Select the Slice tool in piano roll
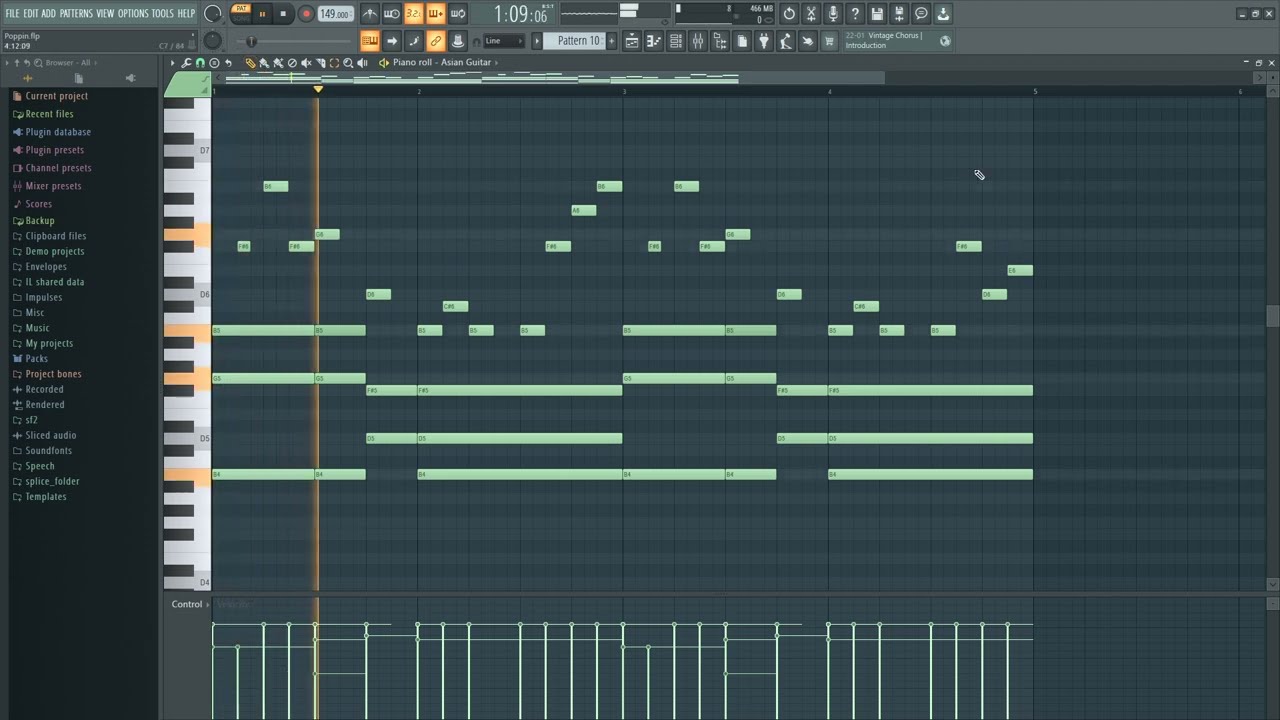The width and height of the screenshot is (1280, 720). tap(321, 62)
